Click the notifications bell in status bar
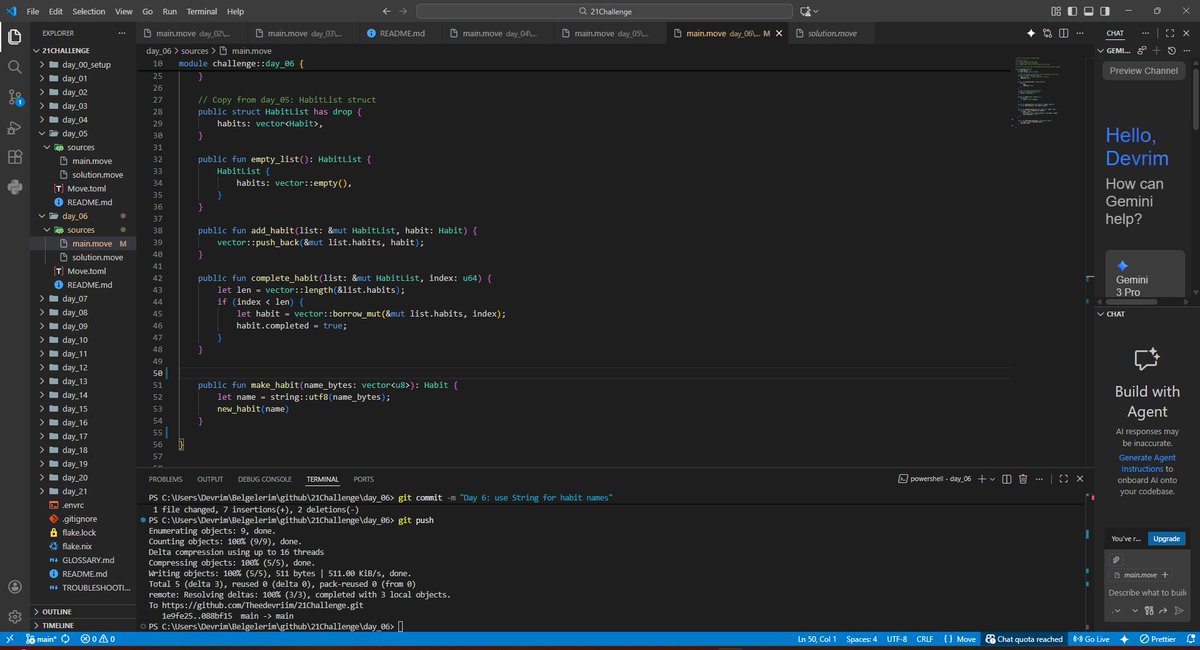The height and width of the screenshot is (650, 1200). tap(1189, 639)
